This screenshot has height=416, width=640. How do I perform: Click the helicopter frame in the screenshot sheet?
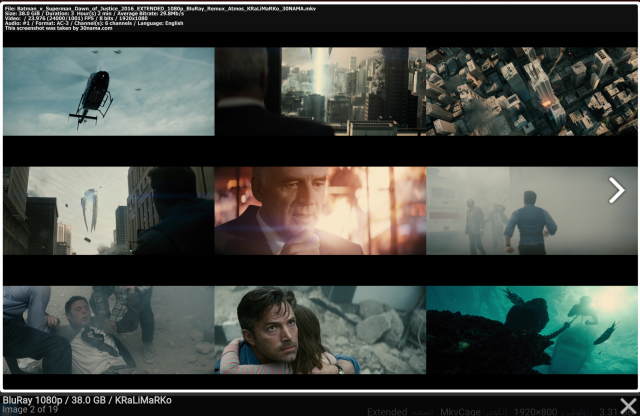[109, 91]
